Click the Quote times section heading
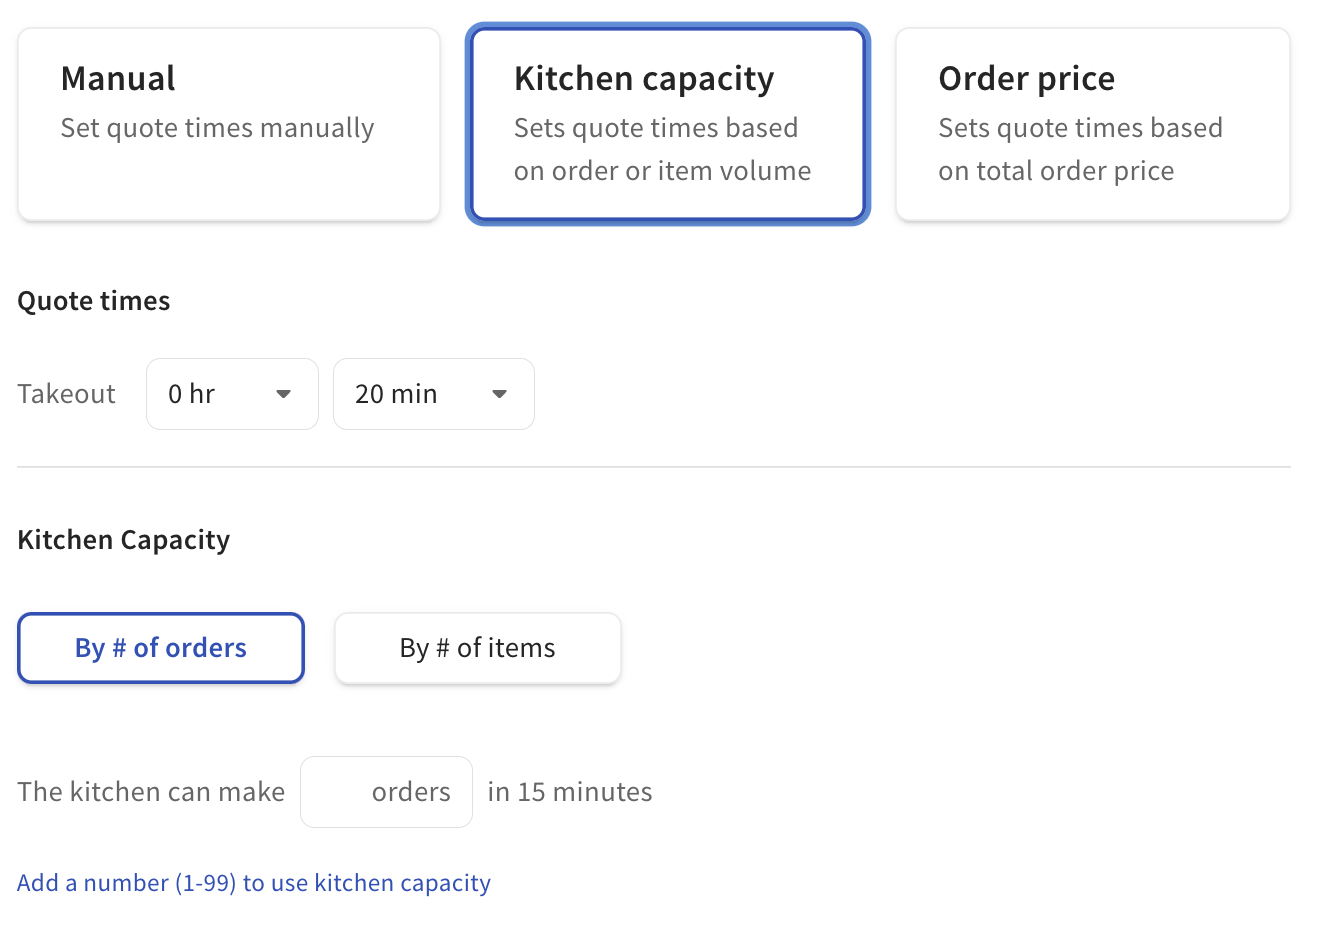This screenshot has height=948, width=1322. click(93, 300)
